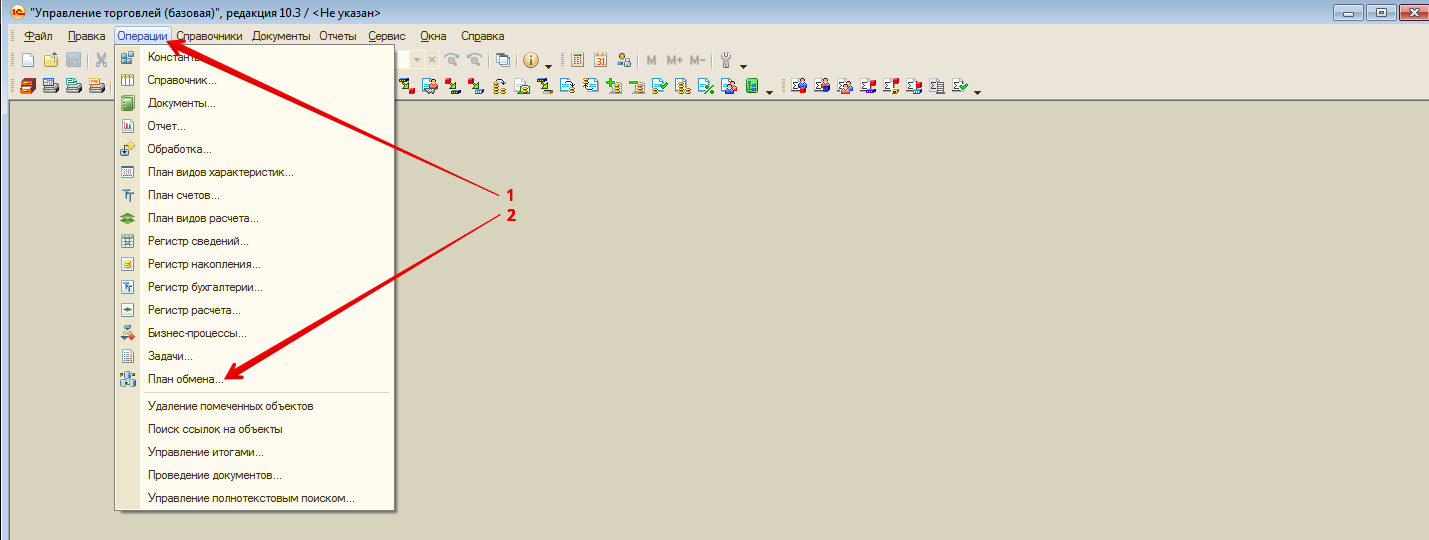Click the red file cabinet icon
This screenshot has height=540, width=1429.
pos(28,86)
